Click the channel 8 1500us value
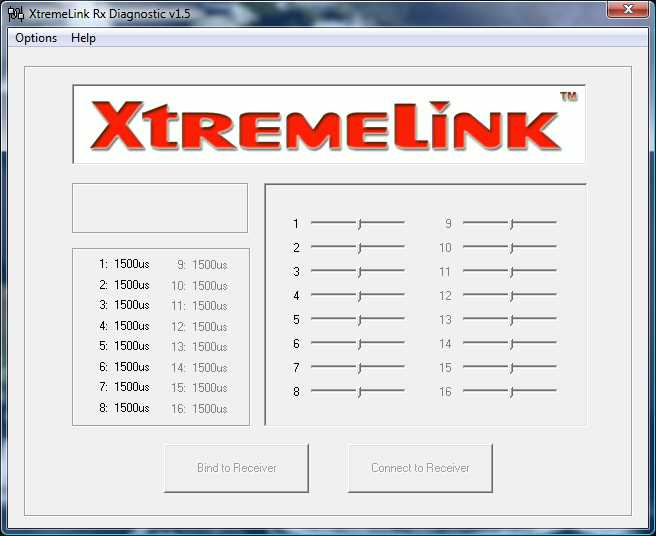This screenshot has height=536, width=656. pos(131,408)
